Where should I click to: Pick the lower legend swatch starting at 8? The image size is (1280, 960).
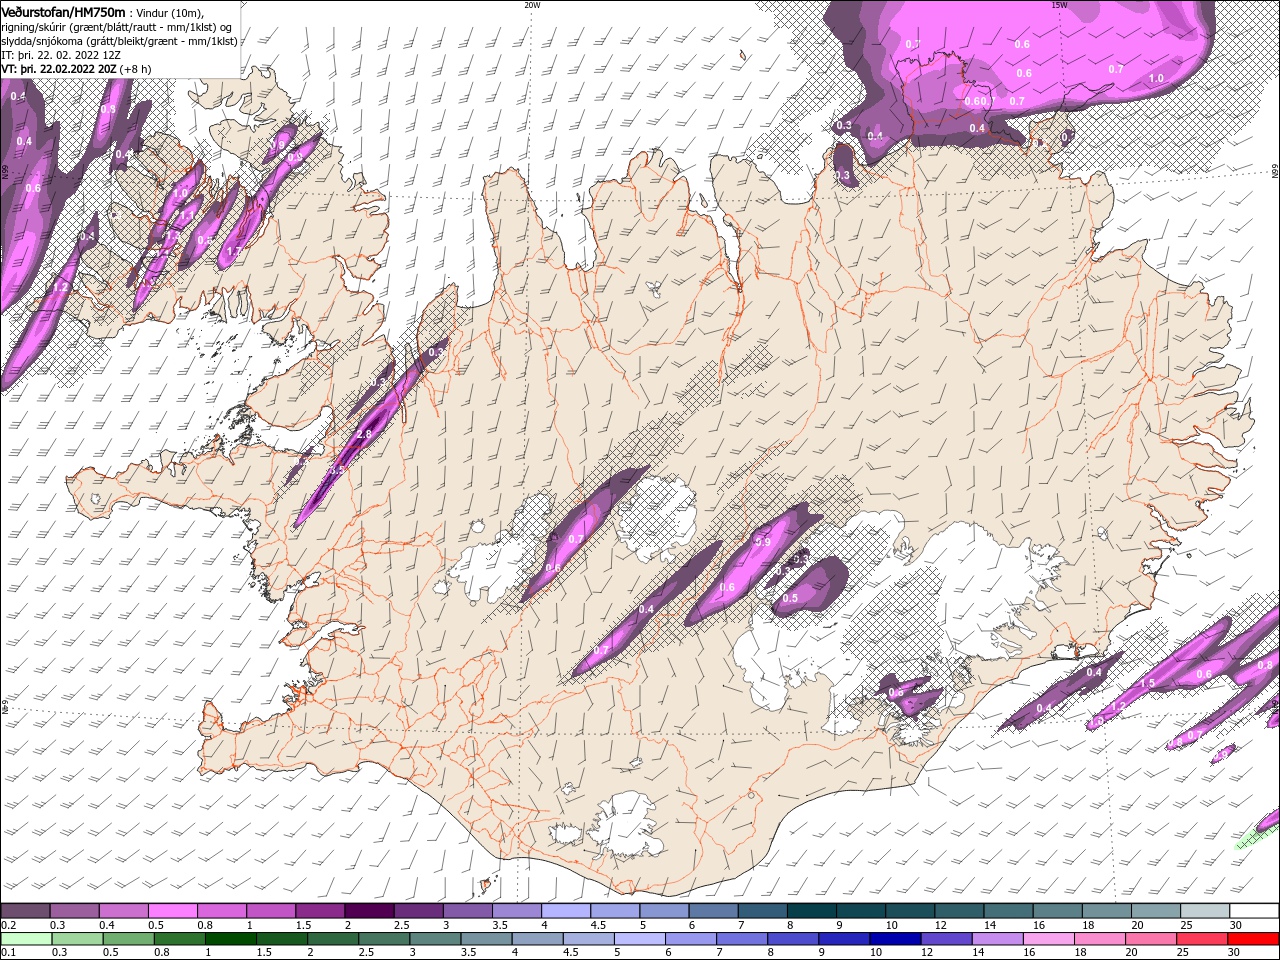click(x=793, y=939)
